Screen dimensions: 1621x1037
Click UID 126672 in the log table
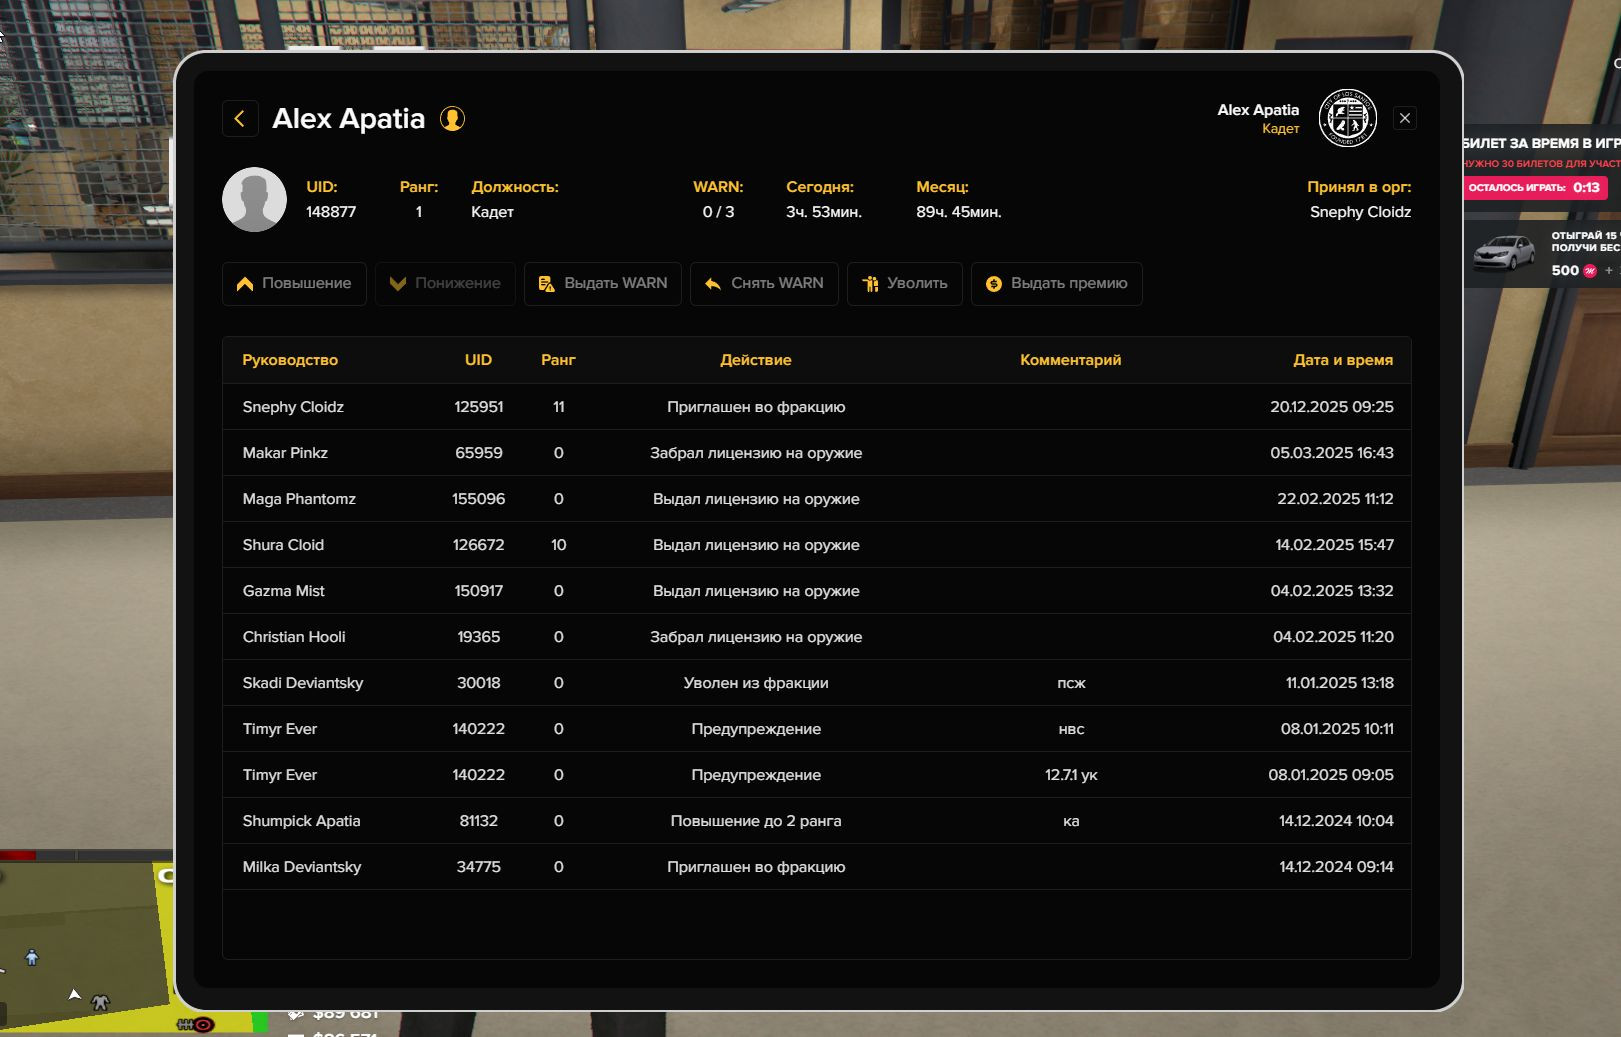pyautogui.click(x=479, y=545)
